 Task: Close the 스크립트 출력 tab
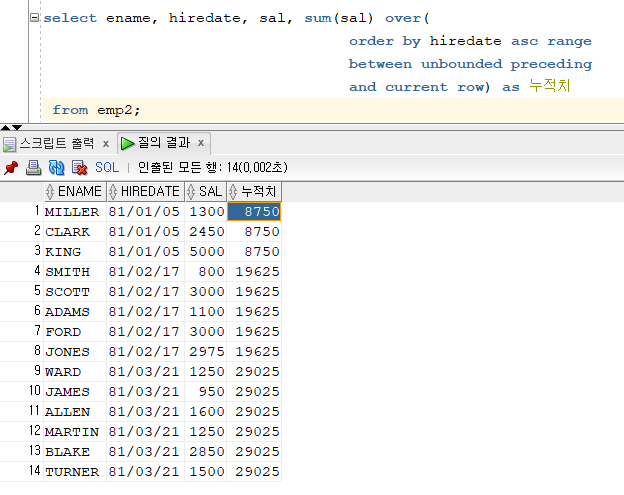[106, 144]
